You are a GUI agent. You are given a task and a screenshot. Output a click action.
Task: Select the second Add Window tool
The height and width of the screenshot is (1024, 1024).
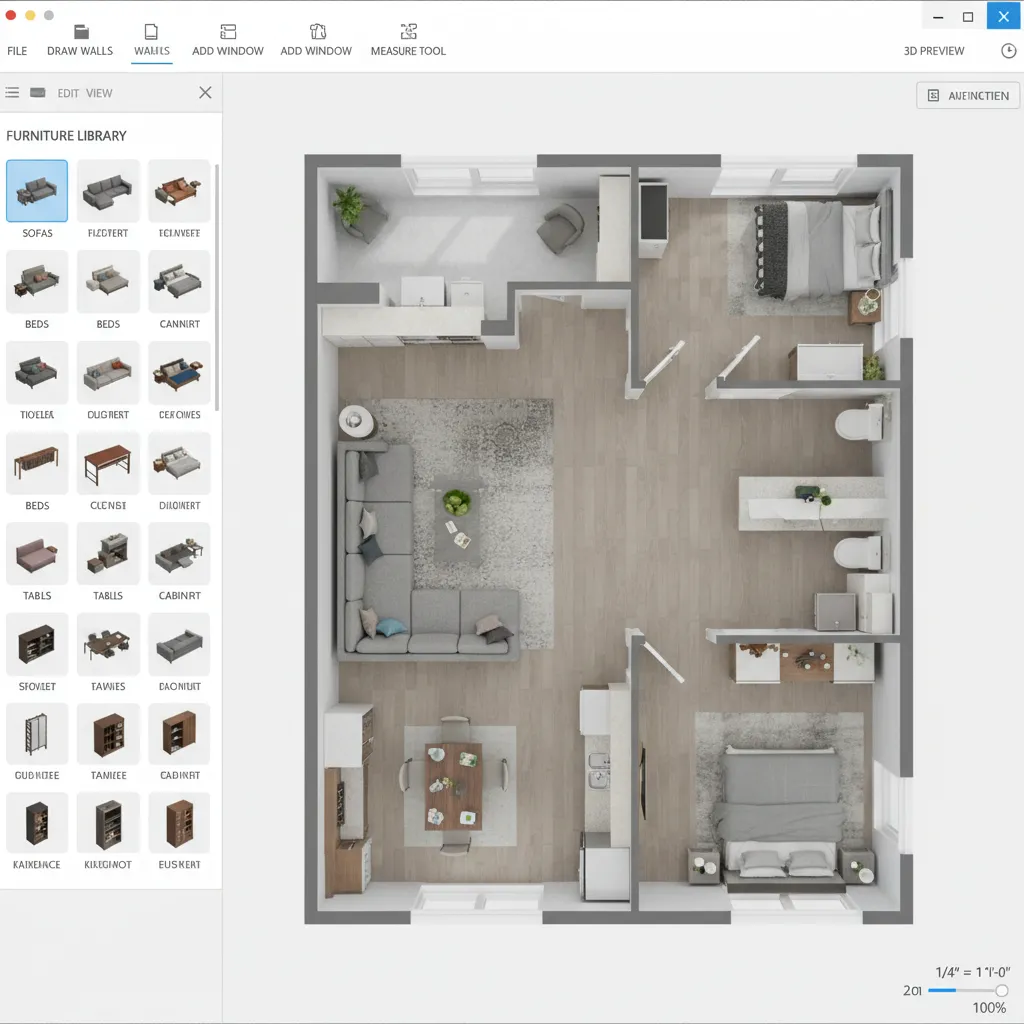click(316, 38)
